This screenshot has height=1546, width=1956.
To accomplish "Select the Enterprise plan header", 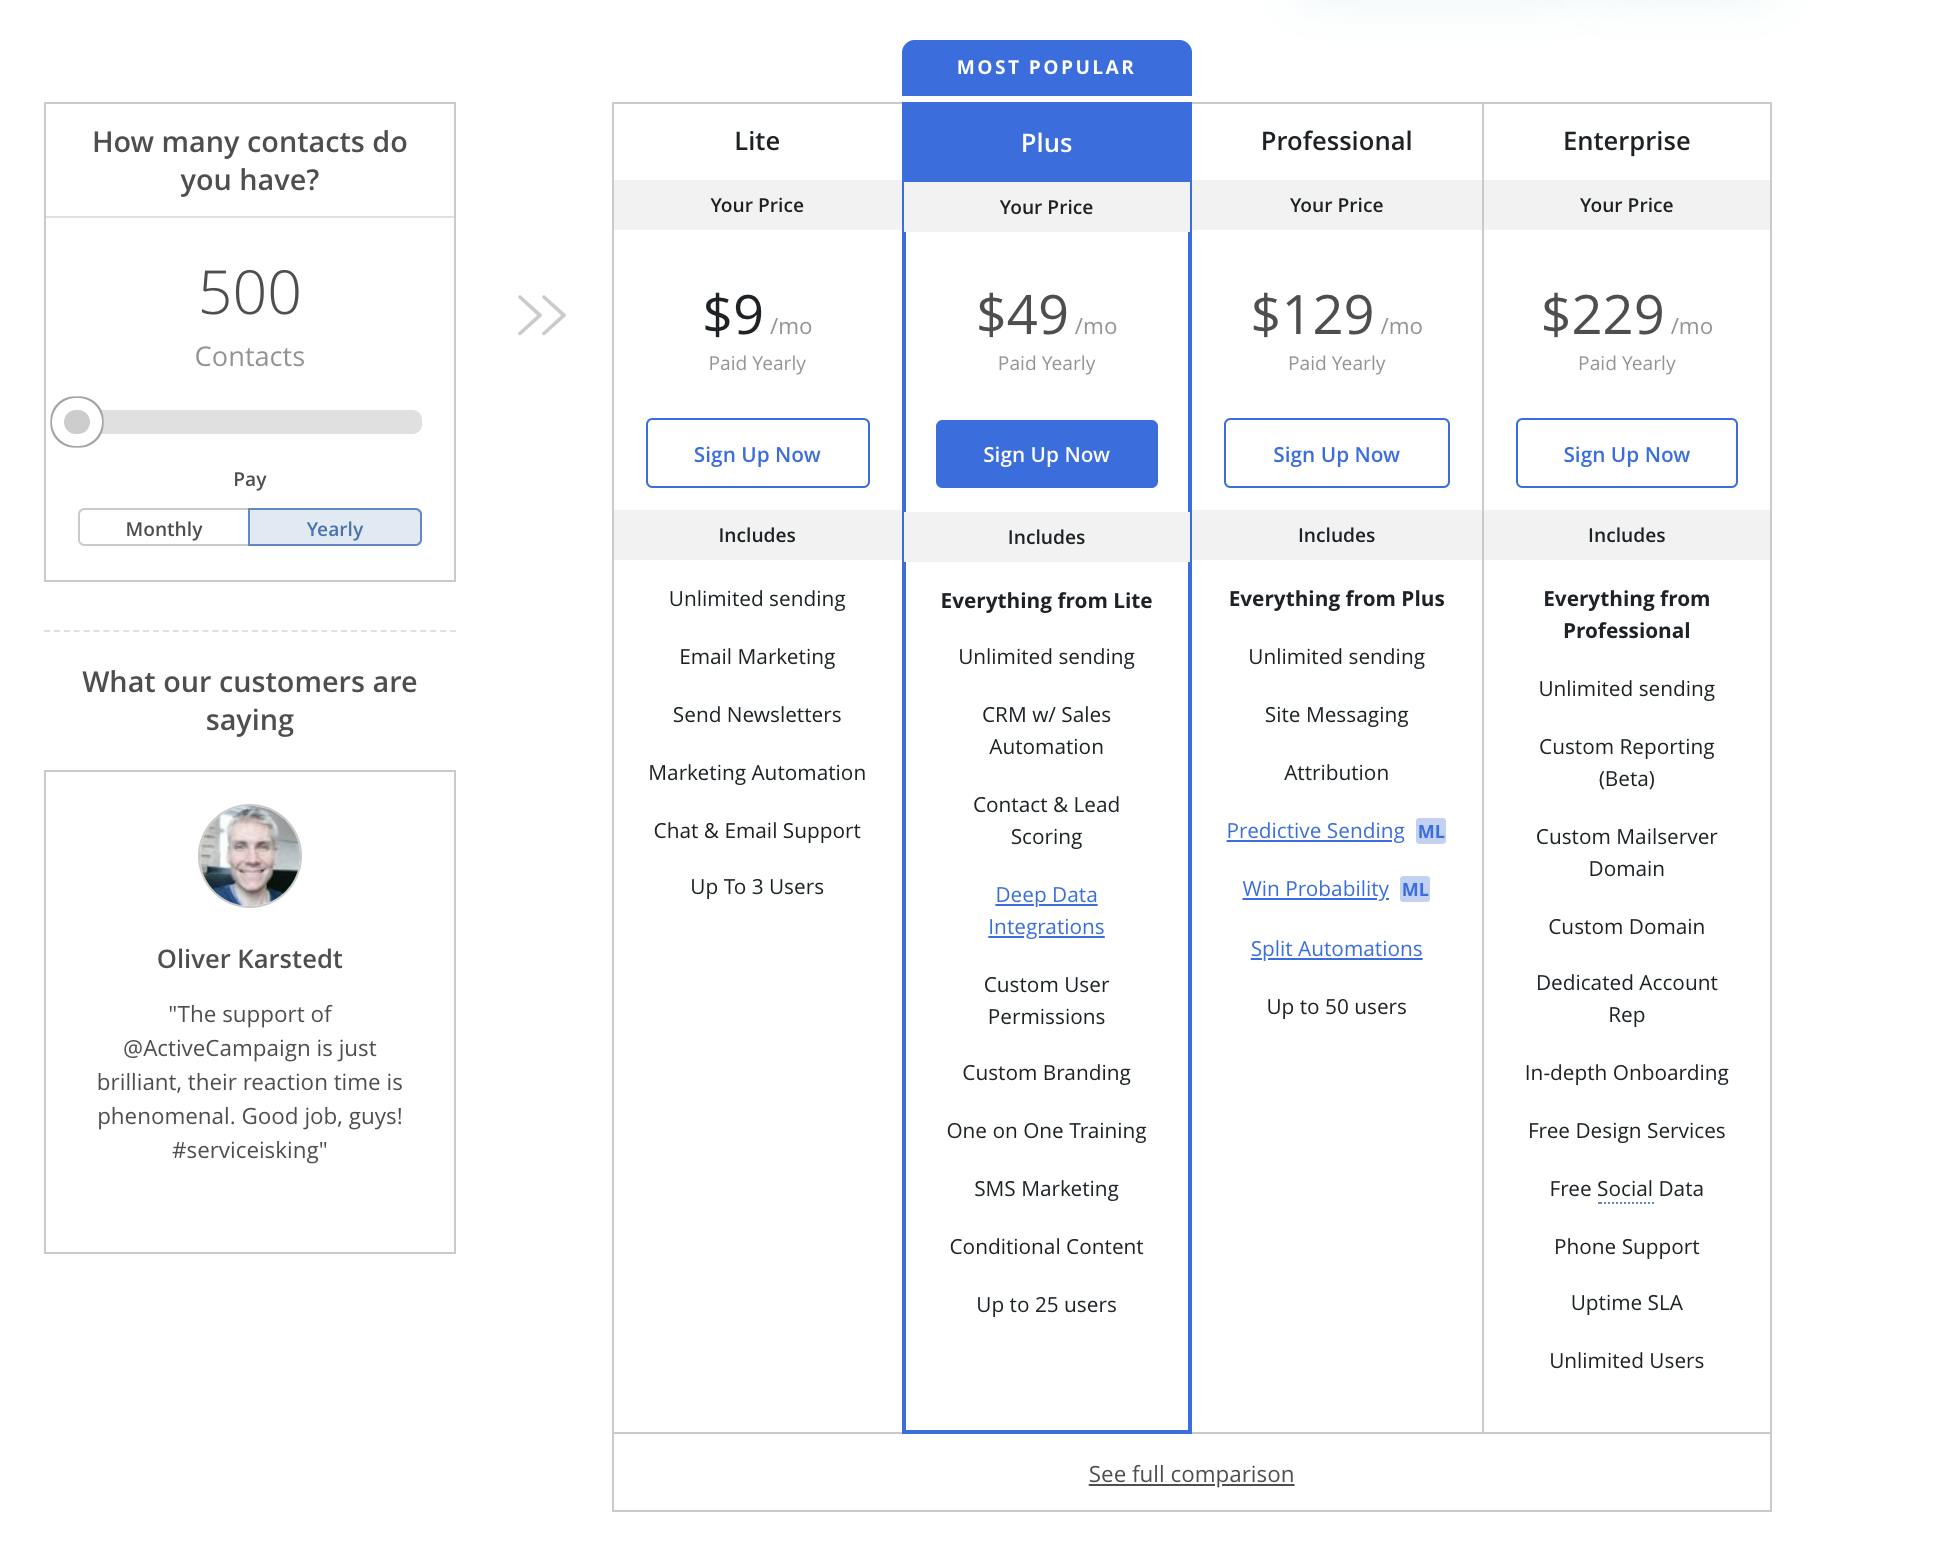I will click(1626, 141).
